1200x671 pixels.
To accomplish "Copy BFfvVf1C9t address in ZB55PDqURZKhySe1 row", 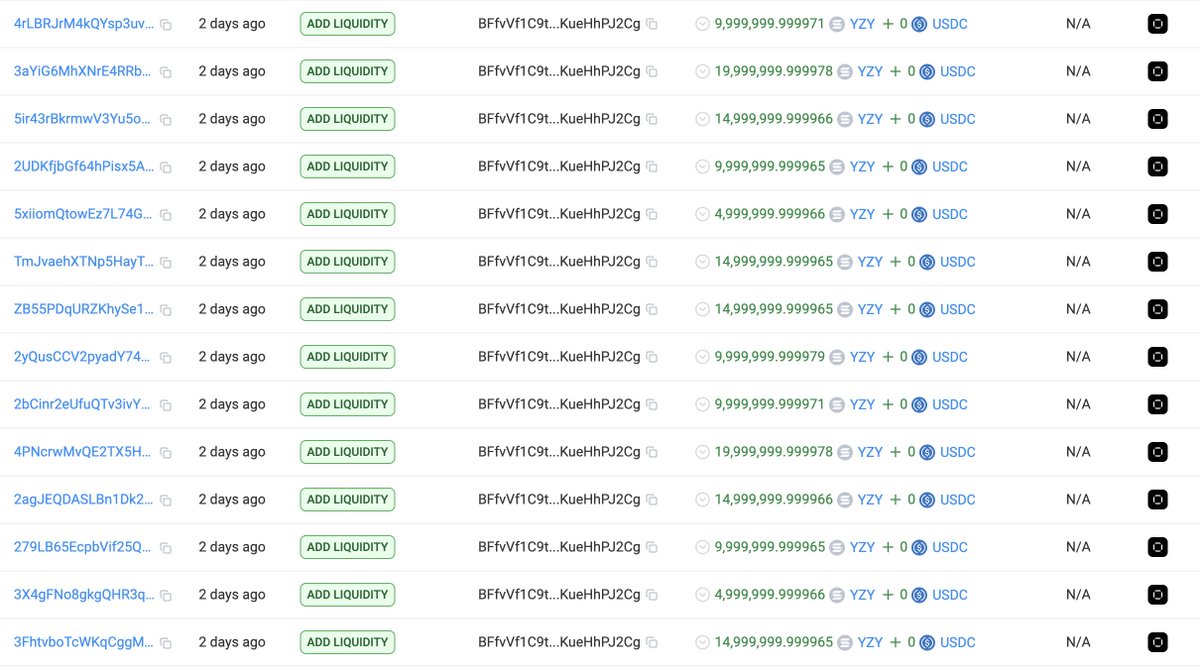I will [x=652, y=309].
